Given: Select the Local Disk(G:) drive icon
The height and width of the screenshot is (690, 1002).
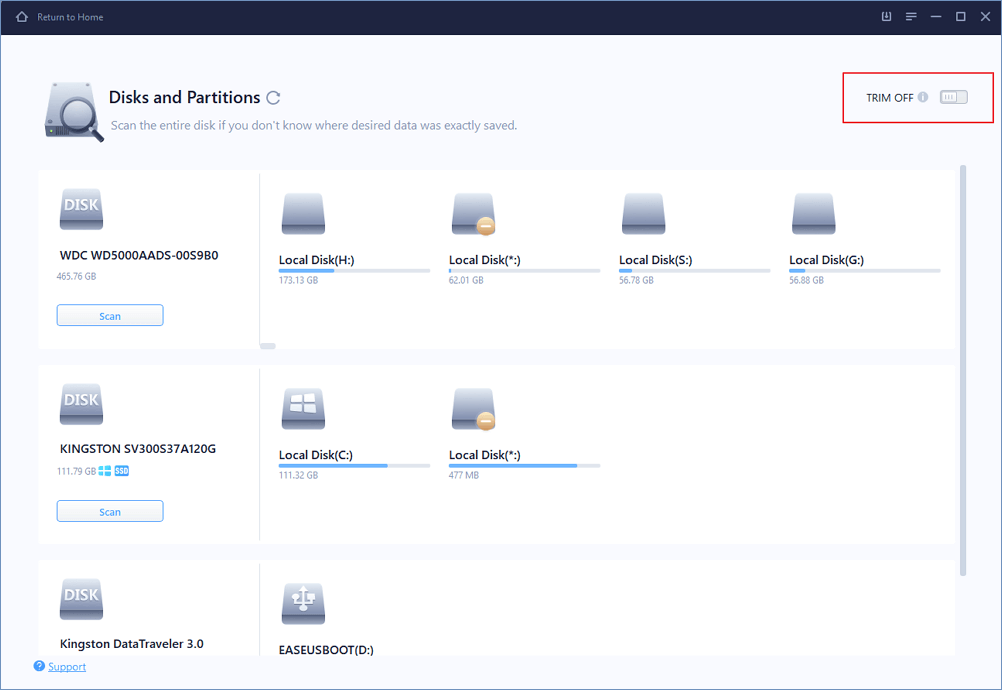Looking at the screenshot, I should [813, 214].
